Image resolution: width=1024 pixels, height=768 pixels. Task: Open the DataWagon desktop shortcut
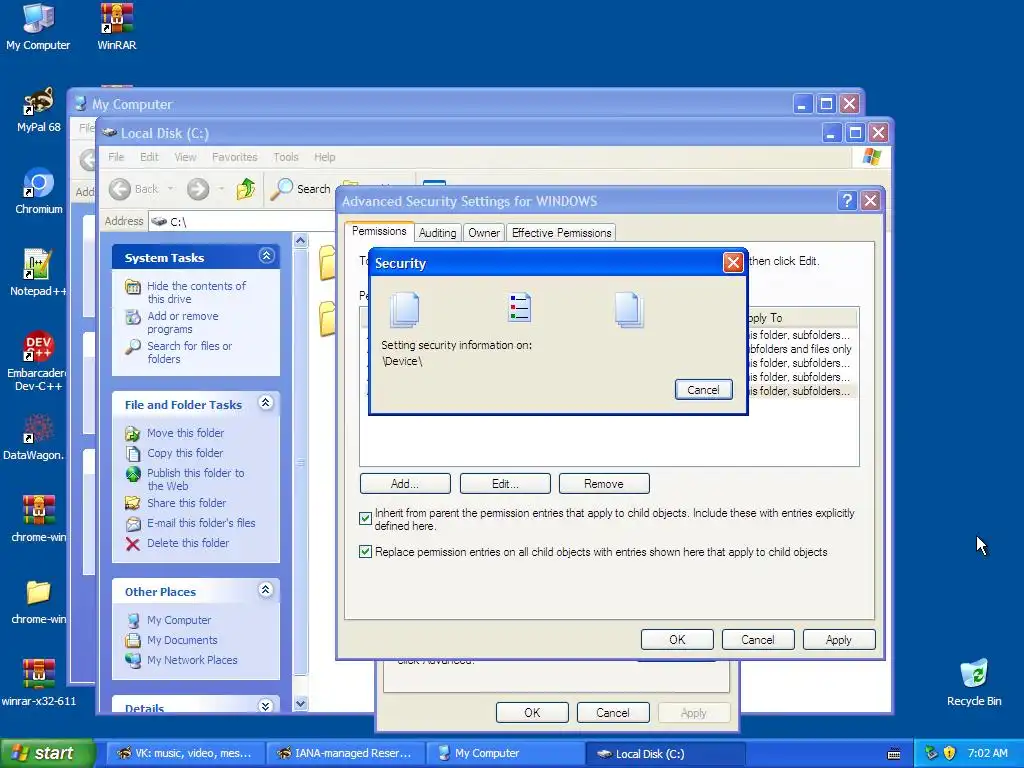[x=34, y=437]
